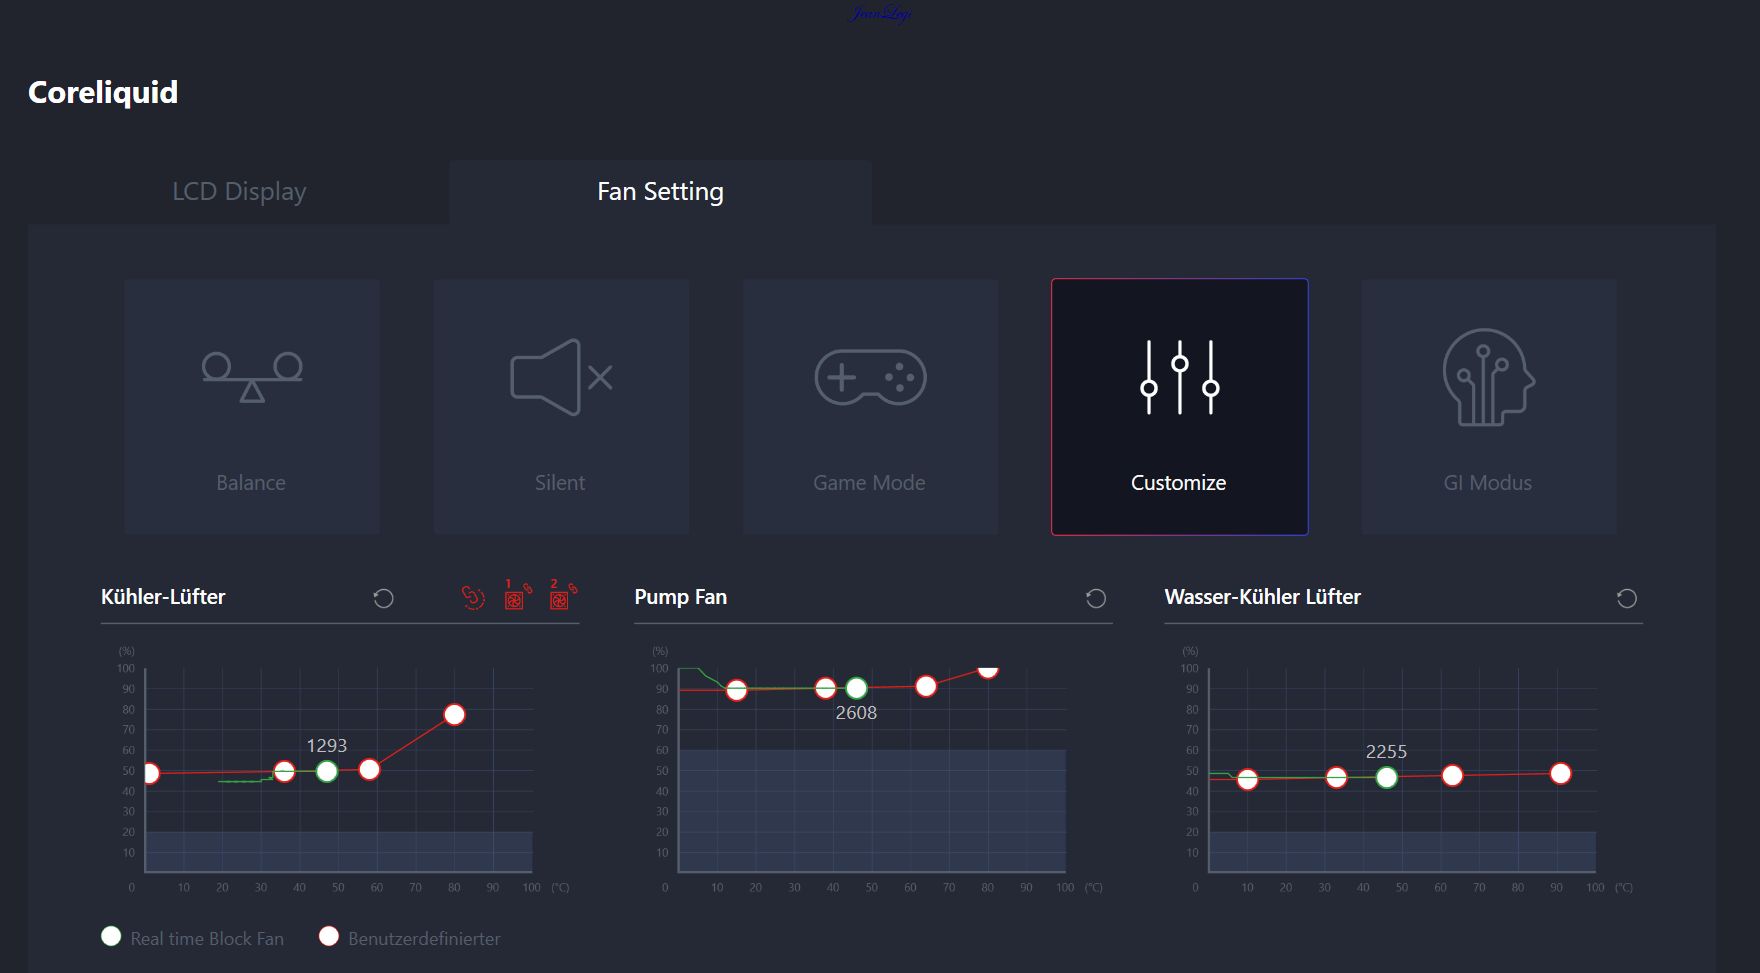The height and width of the screenshot is (973, 1760).
Task: Select Pump Fan curve point near 65°C
Action: [x=926, y=686]
